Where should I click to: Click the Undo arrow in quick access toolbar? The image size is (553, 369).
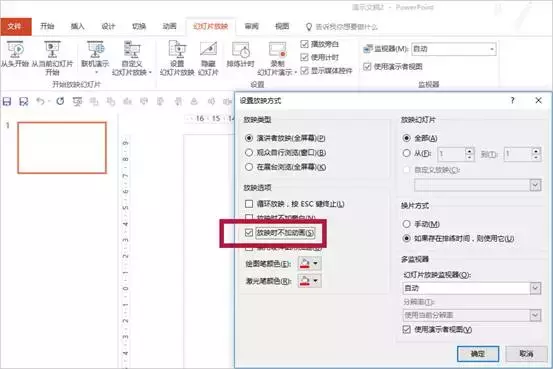pos(41,102)
